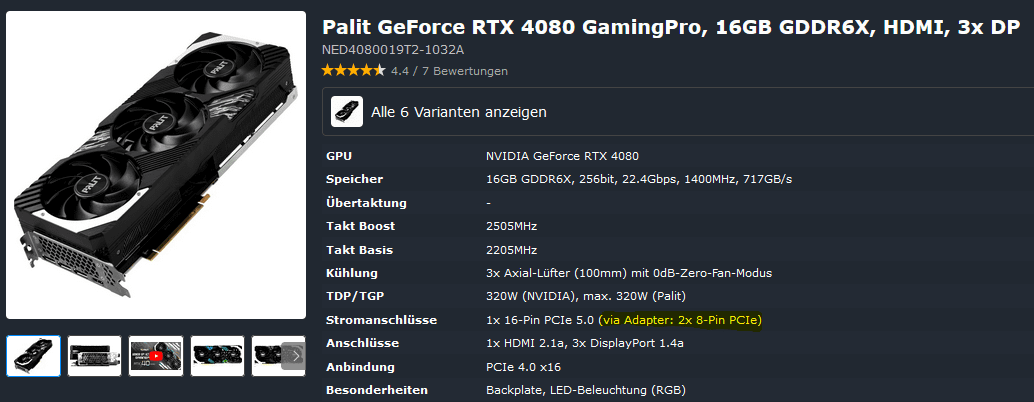Image resolution: width=1034 pixels, height=402 pixels.
Task: Click the Stromanschlüsse specification label
Action: (381, 320)
